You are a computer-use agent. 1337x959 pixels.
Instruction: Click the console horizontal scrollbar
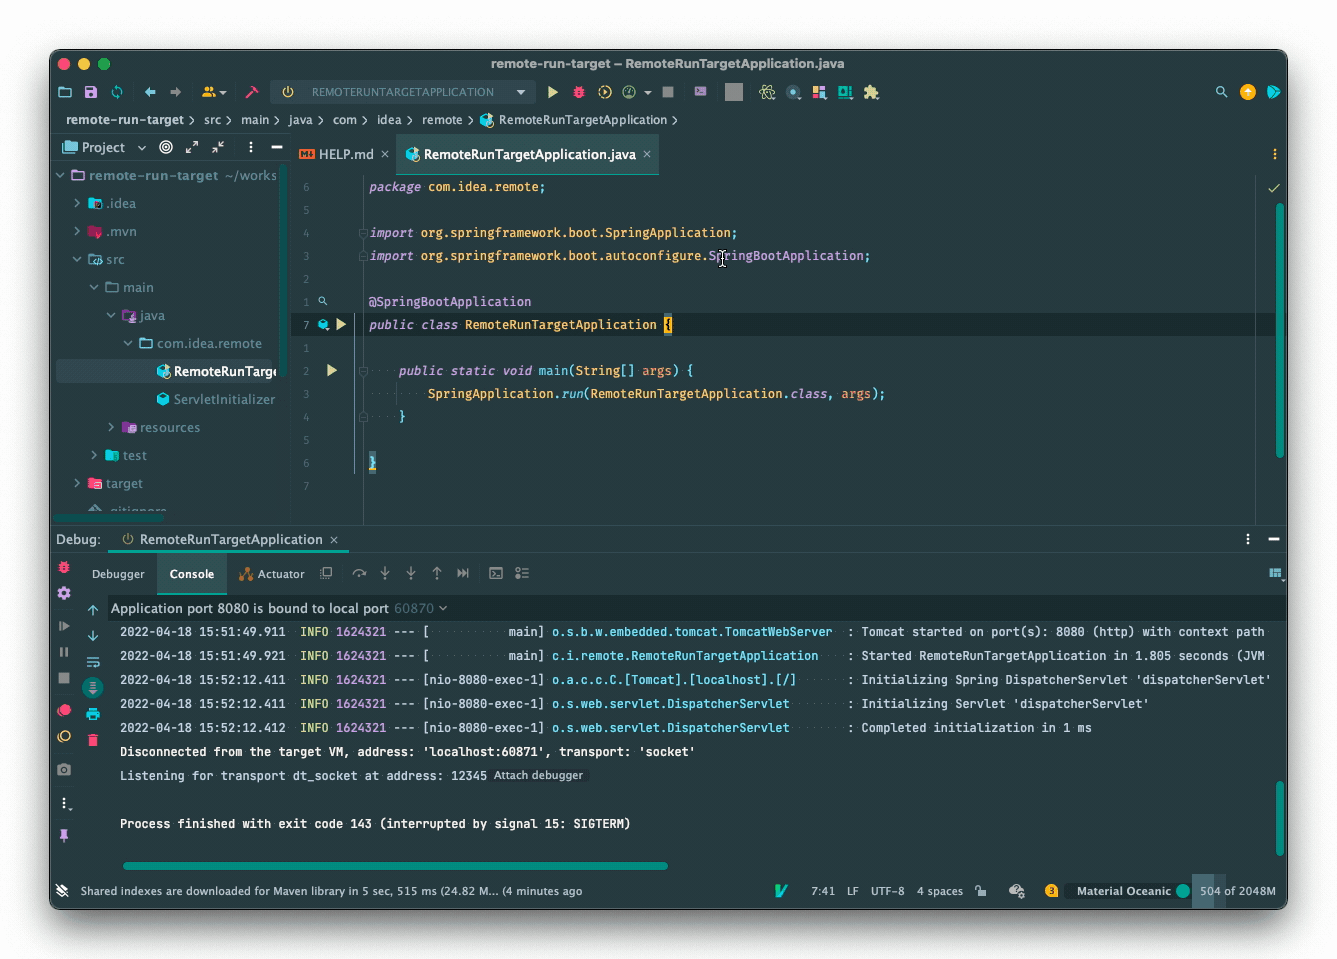point(395,866)
